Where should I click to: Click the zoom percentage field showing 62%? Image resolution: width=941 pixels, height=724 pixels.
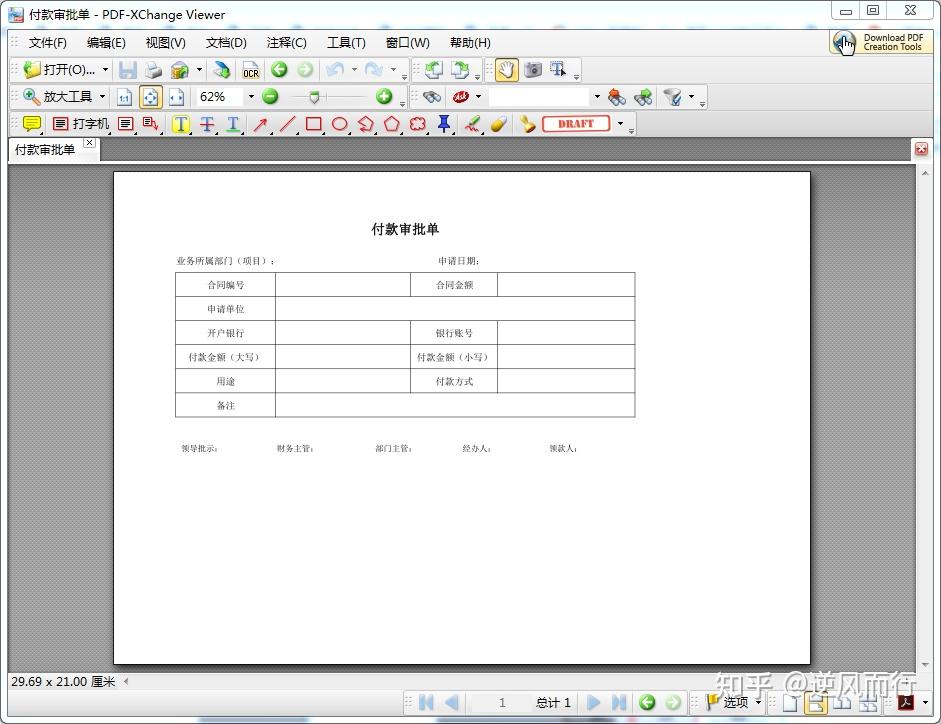tap(220, 97)
